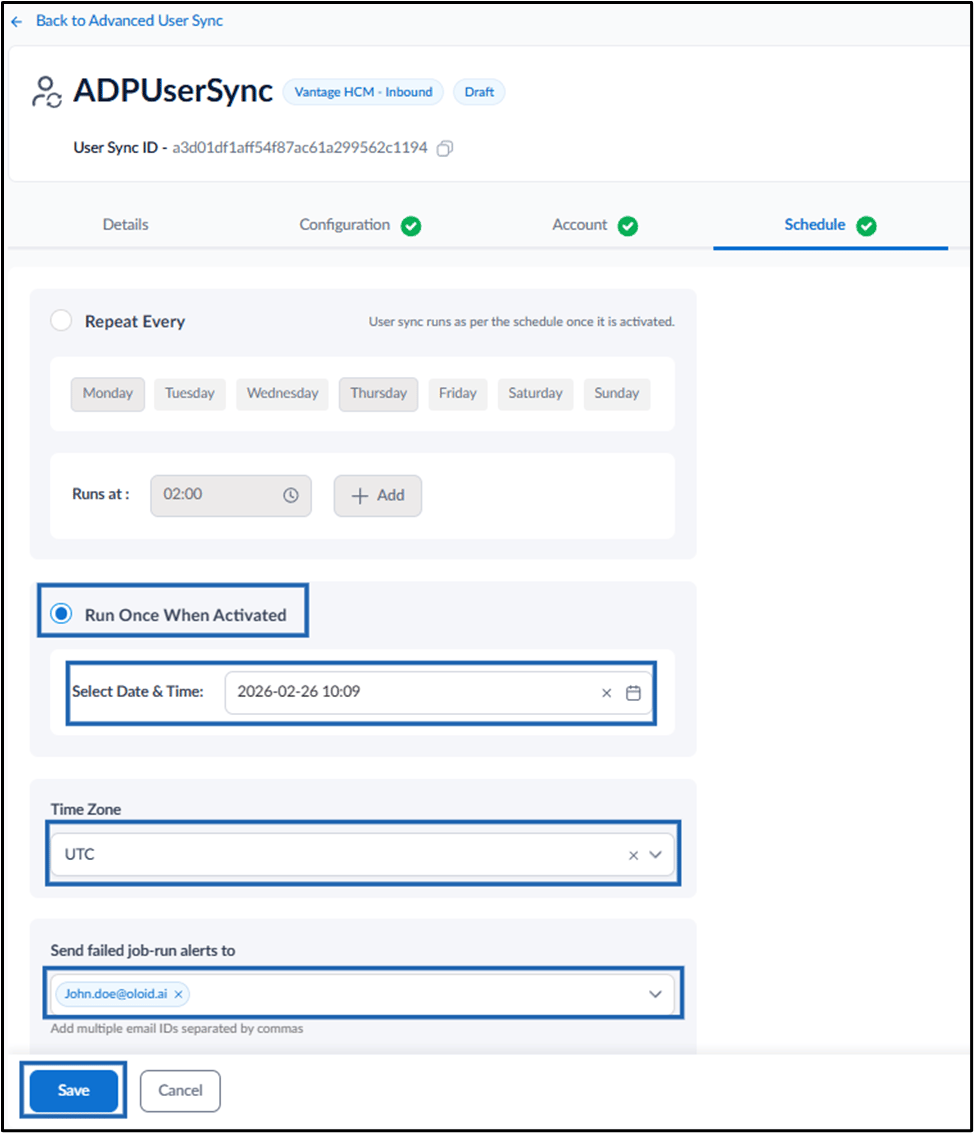Screen dimensions: 974x1133
Task: Toggle Sunday in the repeat days
Action: [x=617, y=394]
